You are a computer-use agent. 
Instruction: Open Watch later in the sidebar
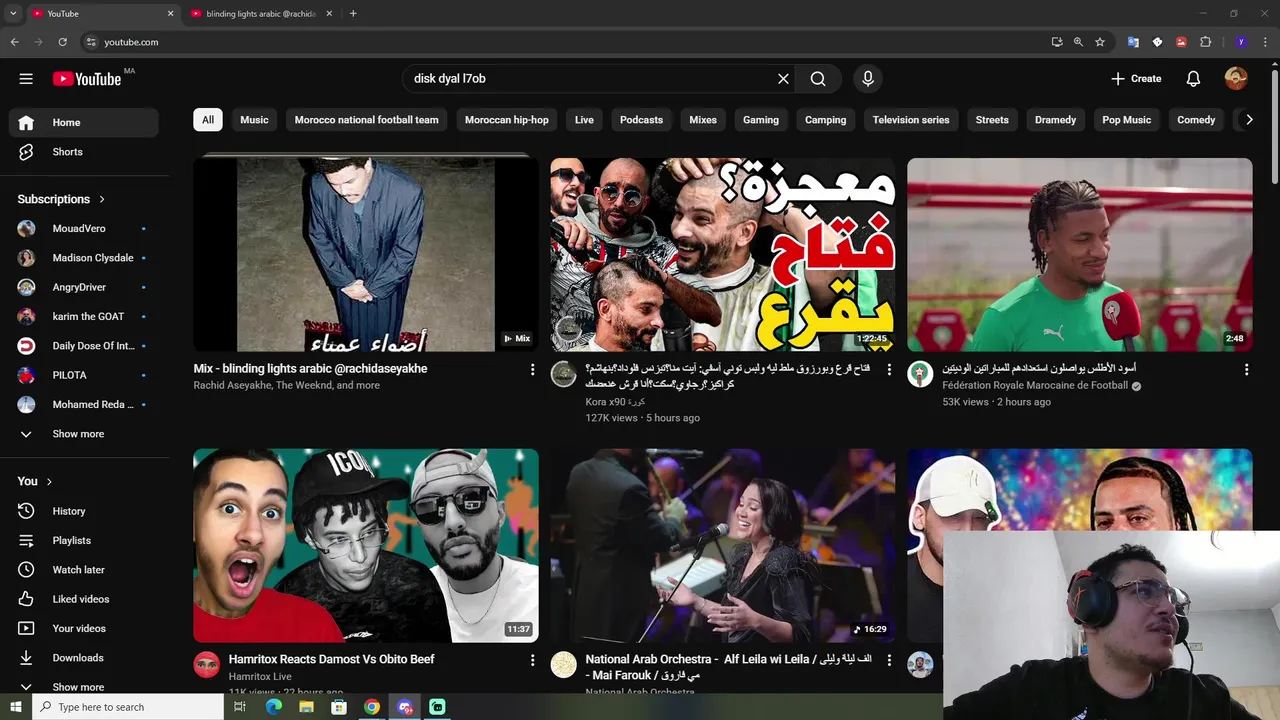84,570
